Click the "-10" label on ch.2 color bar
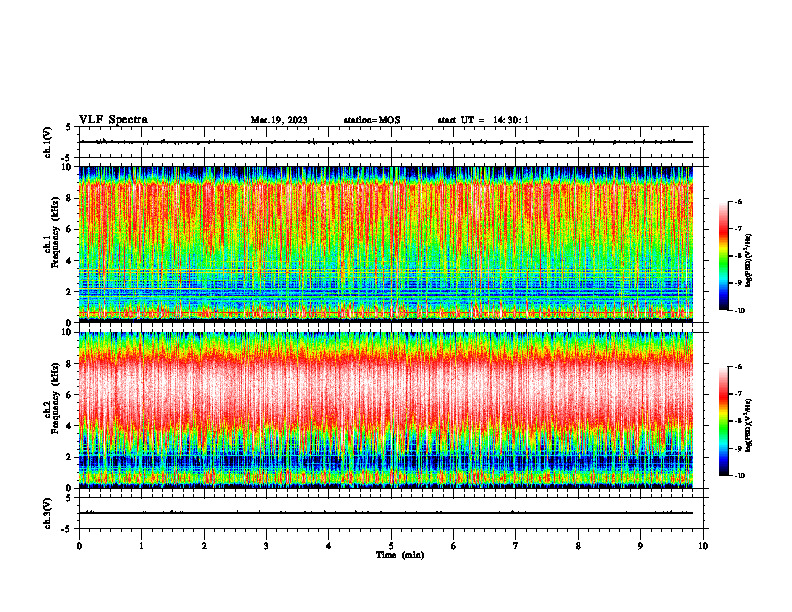The height and width of the screenshot is (612, 792). pyautogui.click(x=739, y=475)
